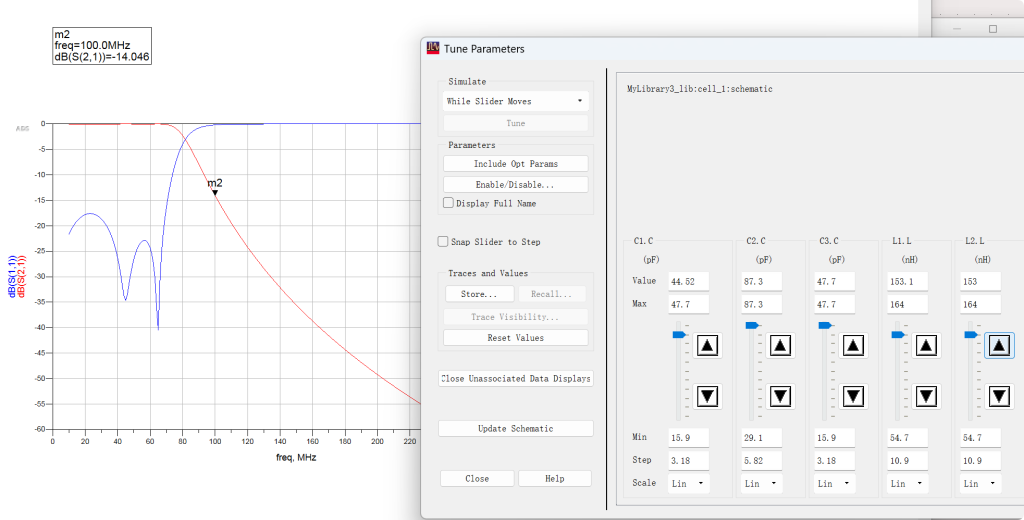The width and height of the screenshot is (1024, 520).
Task: Click C1.C Step field 3.18
Action: [x=688, y=461]
